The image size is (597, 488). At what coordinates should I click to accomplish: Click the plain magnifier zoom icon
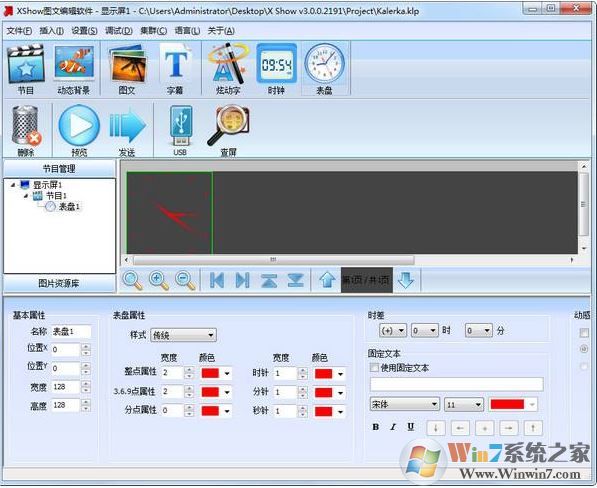132,281
